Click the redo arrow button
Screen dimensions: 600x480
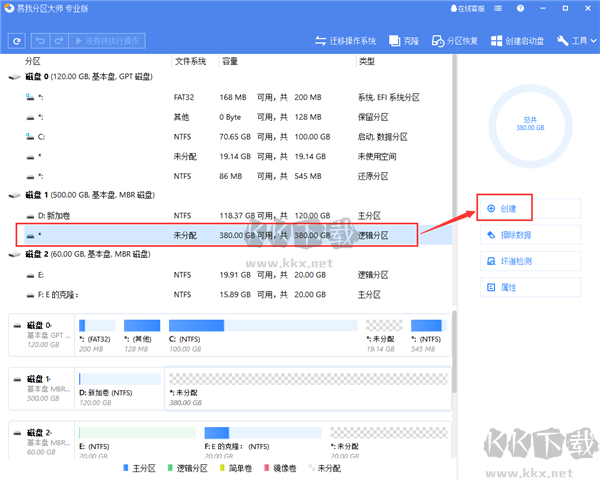tap(59, 41)
